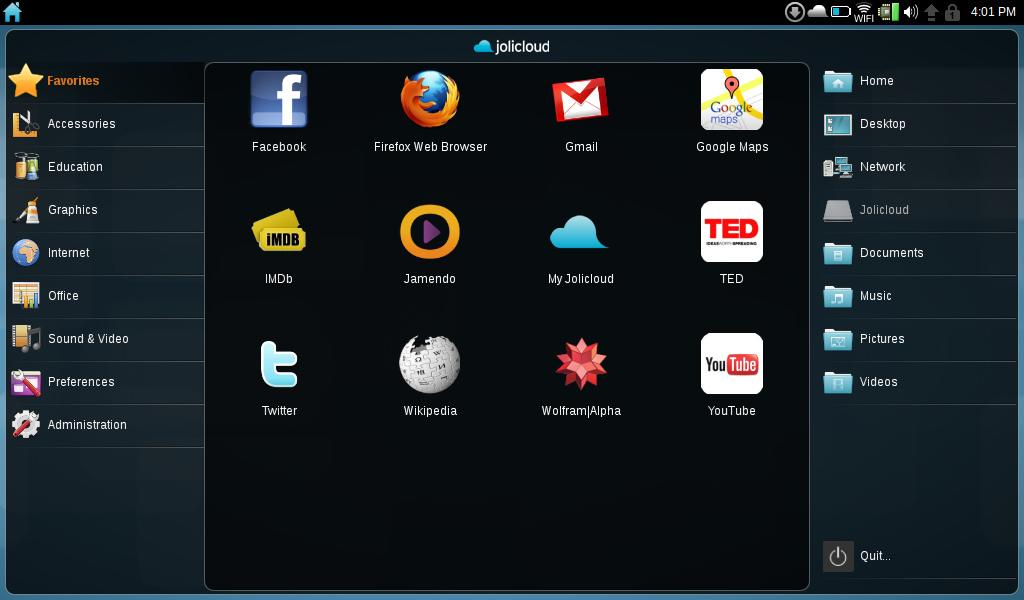Open the WiFi network indicator

[x=863, y=12]
